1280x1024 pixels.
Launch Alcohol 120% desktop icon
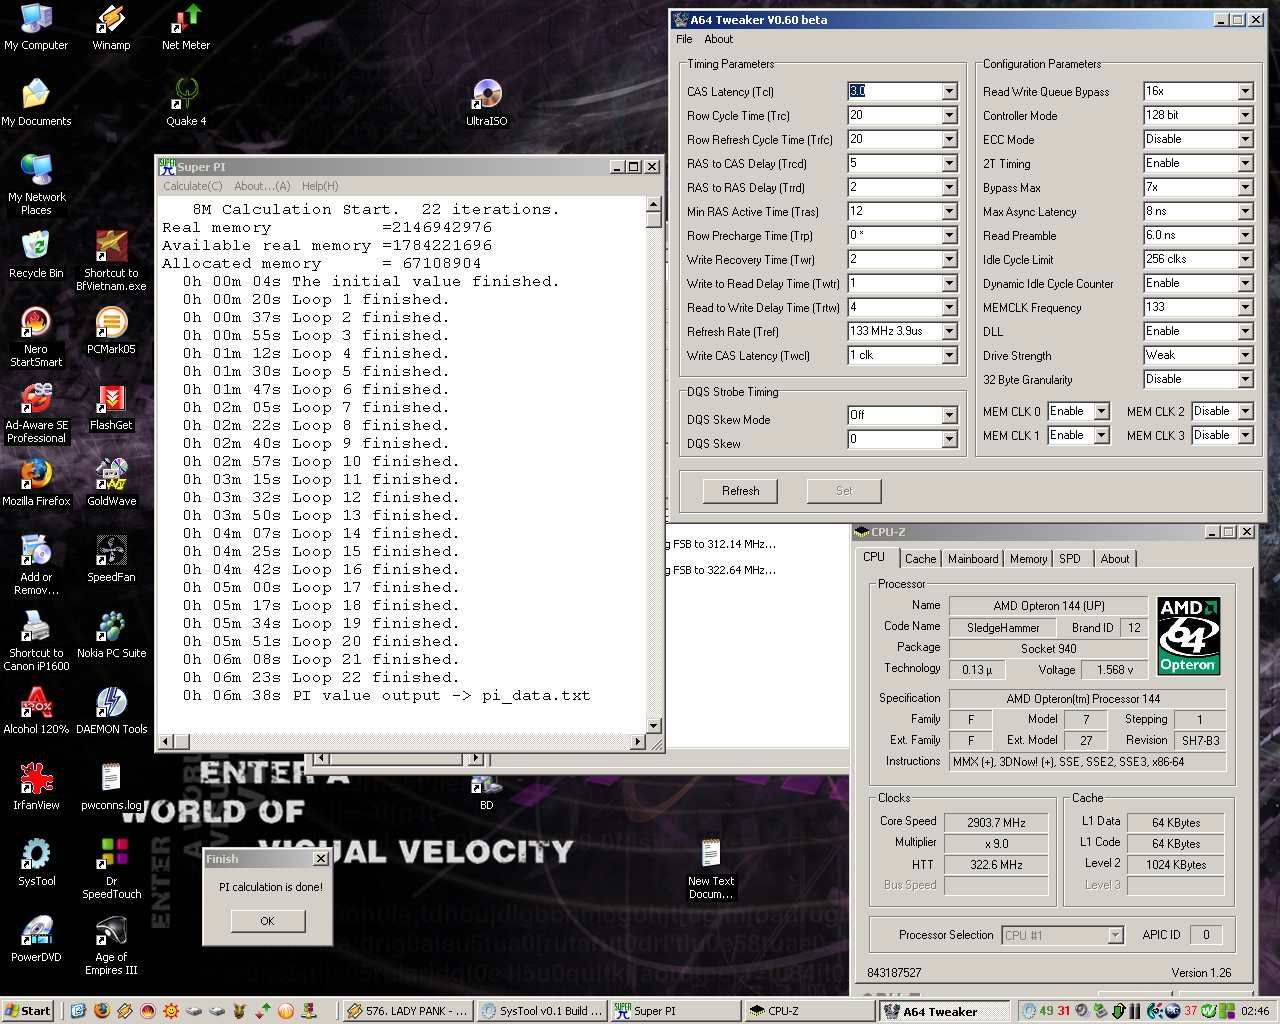point(36,711)
